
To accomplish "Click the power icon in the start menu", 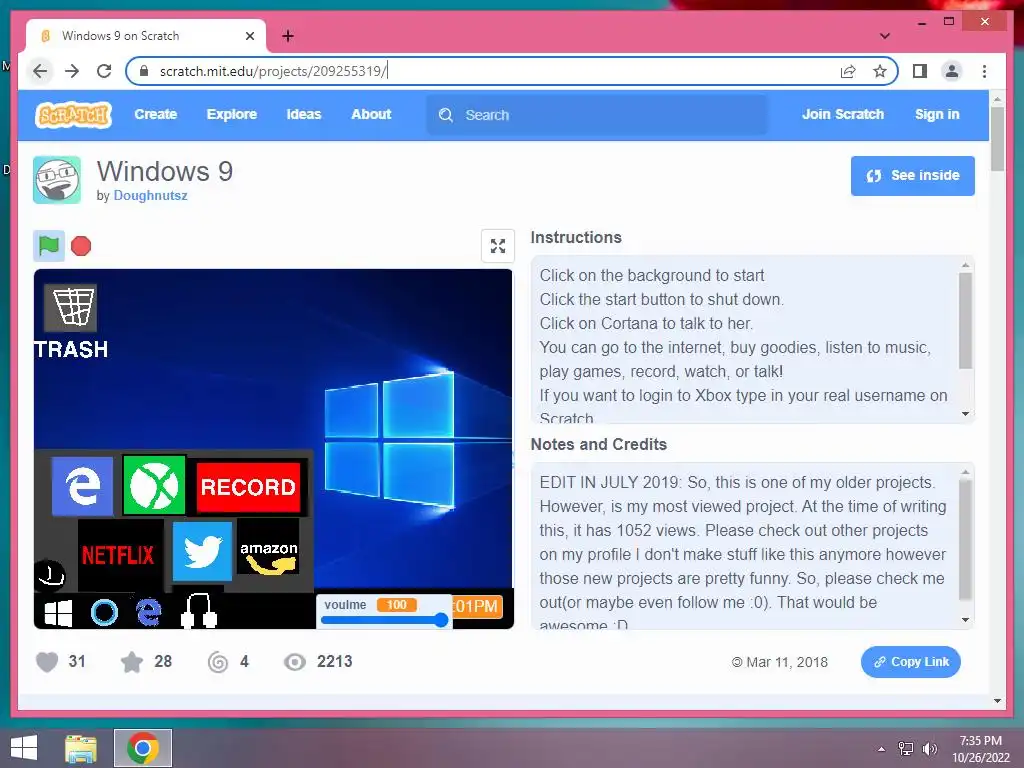I will [x=50, y=575].
